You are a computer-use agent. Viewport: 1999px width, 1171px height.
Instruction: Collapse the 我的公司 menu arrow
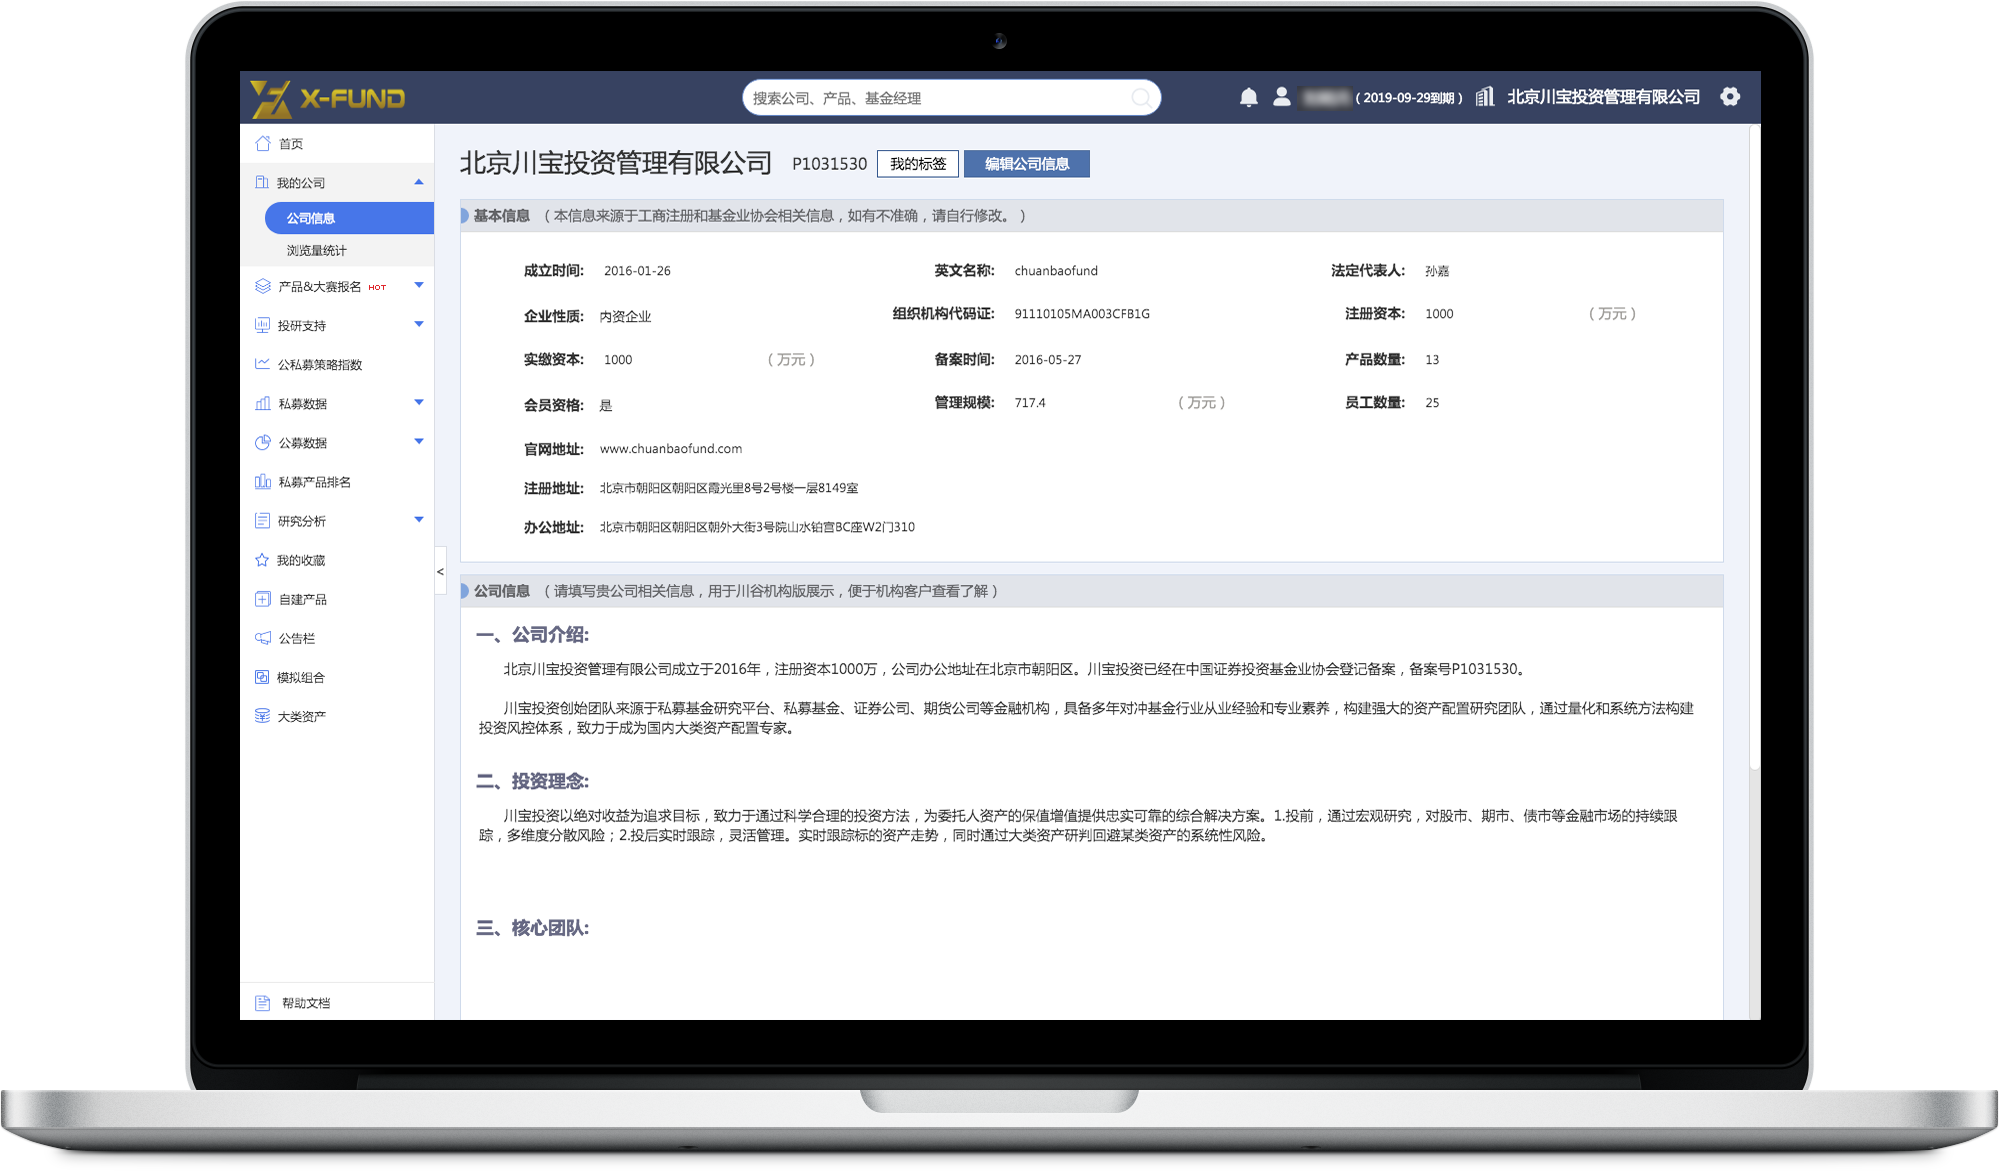pyautogui.click(x=419, y=182)
